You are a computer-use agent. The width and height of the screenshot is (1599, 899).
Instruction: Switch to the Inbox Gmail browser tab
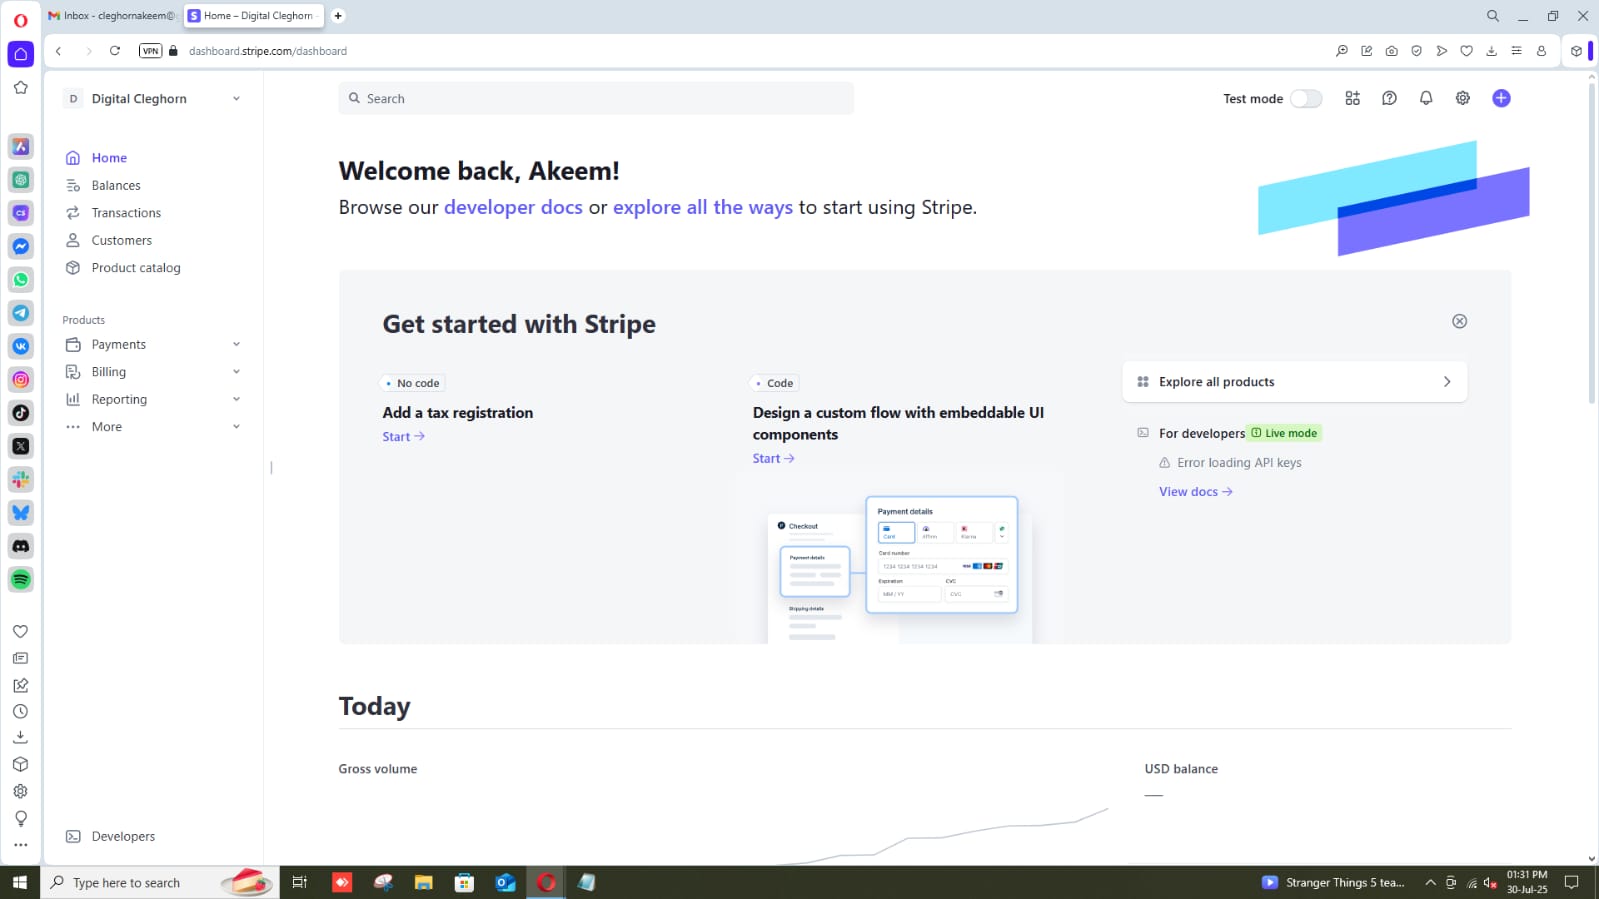tap(112, 16)
